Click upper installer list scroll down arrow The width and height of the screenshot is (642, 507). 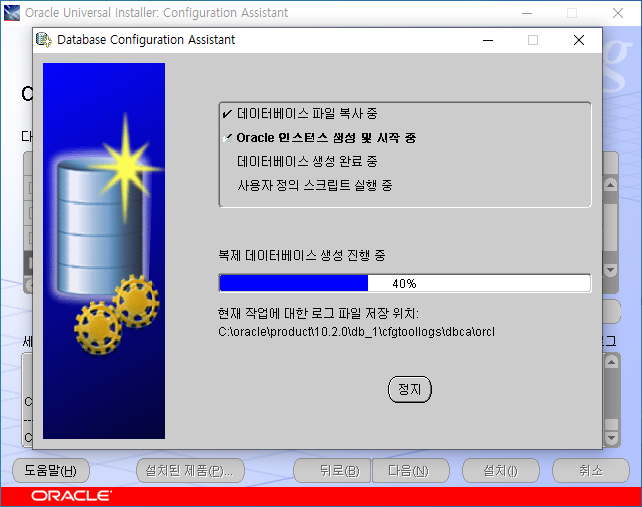[x=610, y=270]
